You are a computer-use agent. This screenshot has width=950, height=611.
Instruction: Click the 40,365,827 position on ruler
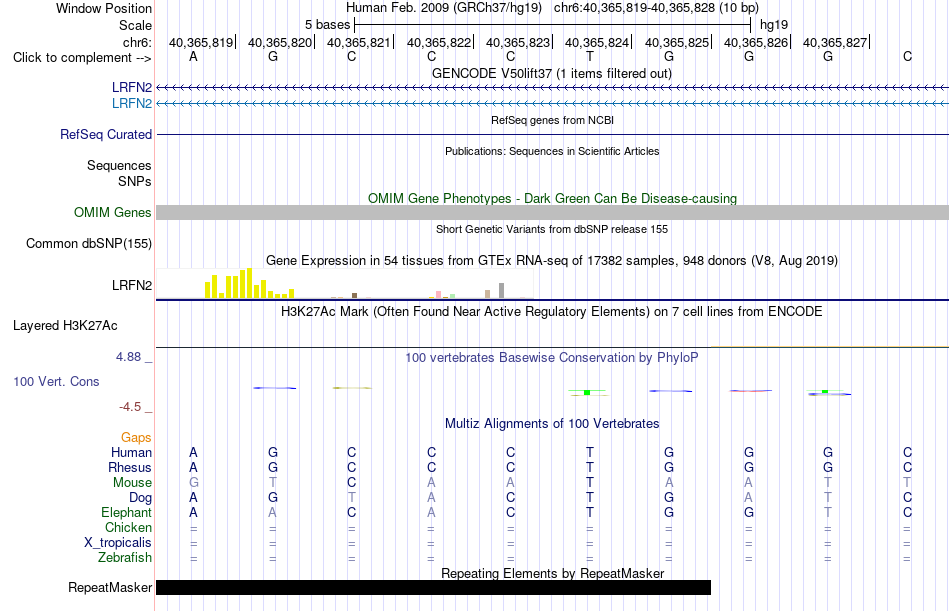point(834,42)
